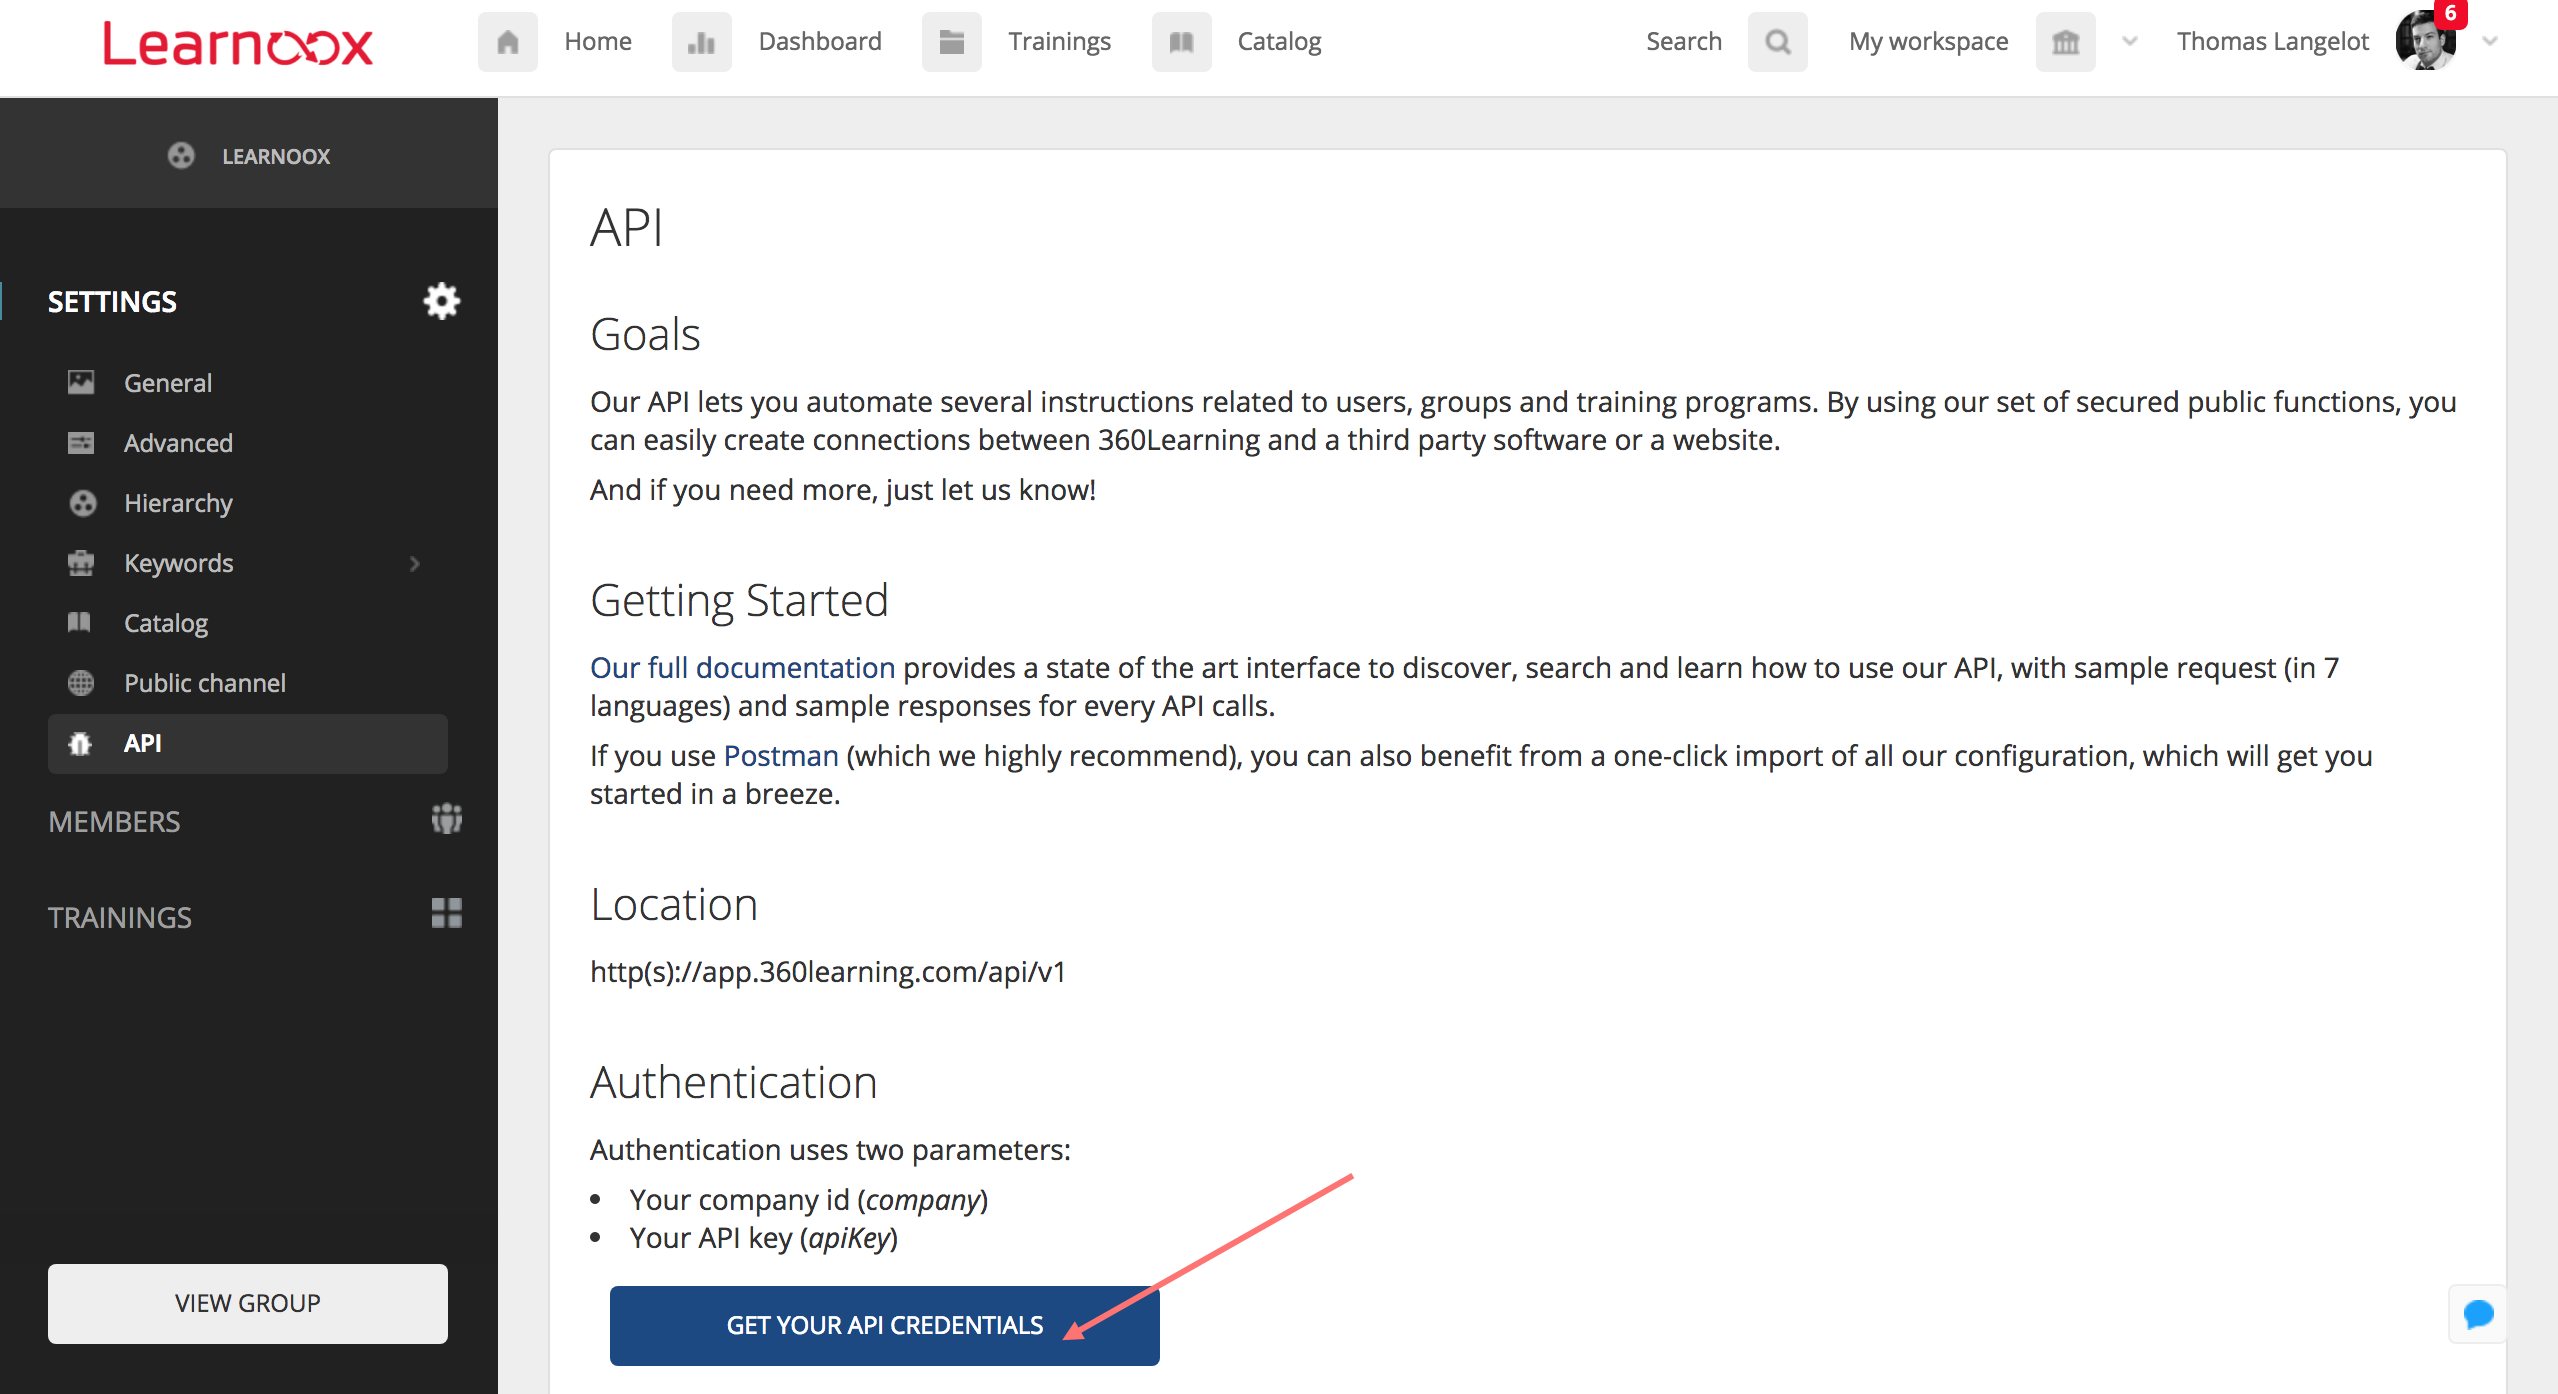Open the user account dropdown arrow

coord(2490,42)
